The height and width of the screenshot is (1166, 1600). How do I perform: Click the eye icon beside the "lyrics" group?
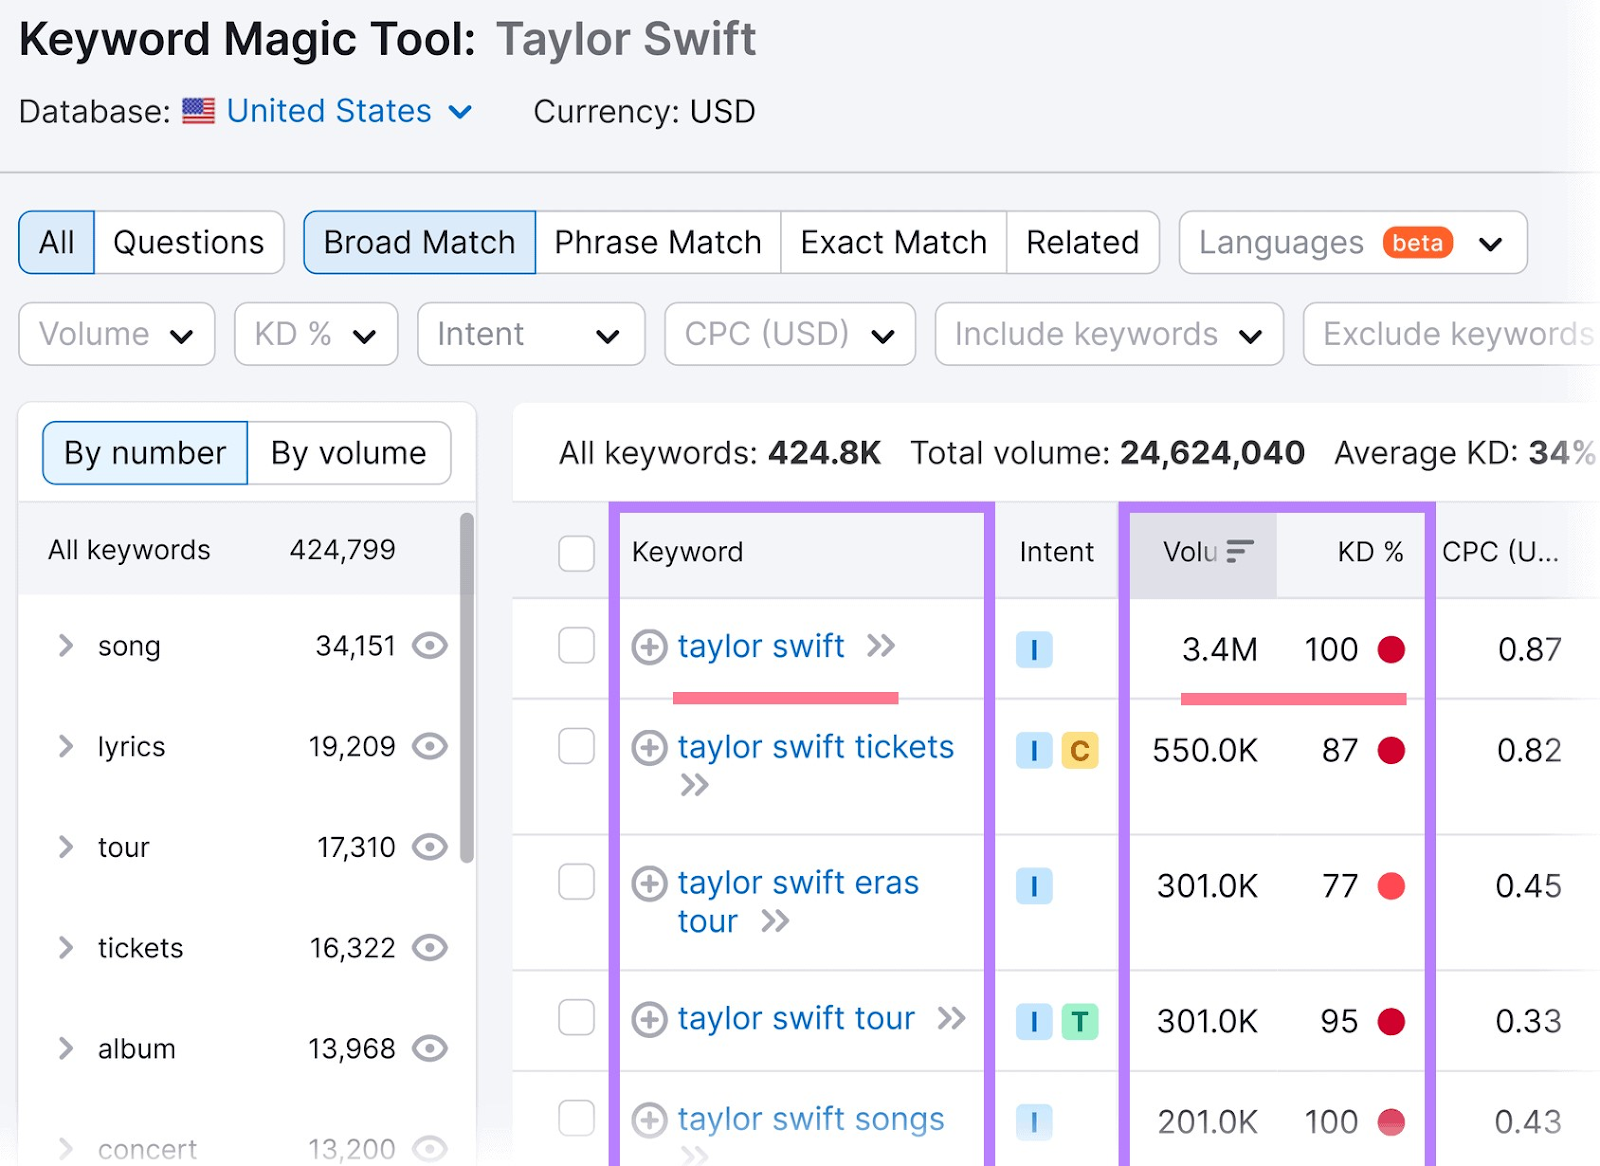pos(430,746)
